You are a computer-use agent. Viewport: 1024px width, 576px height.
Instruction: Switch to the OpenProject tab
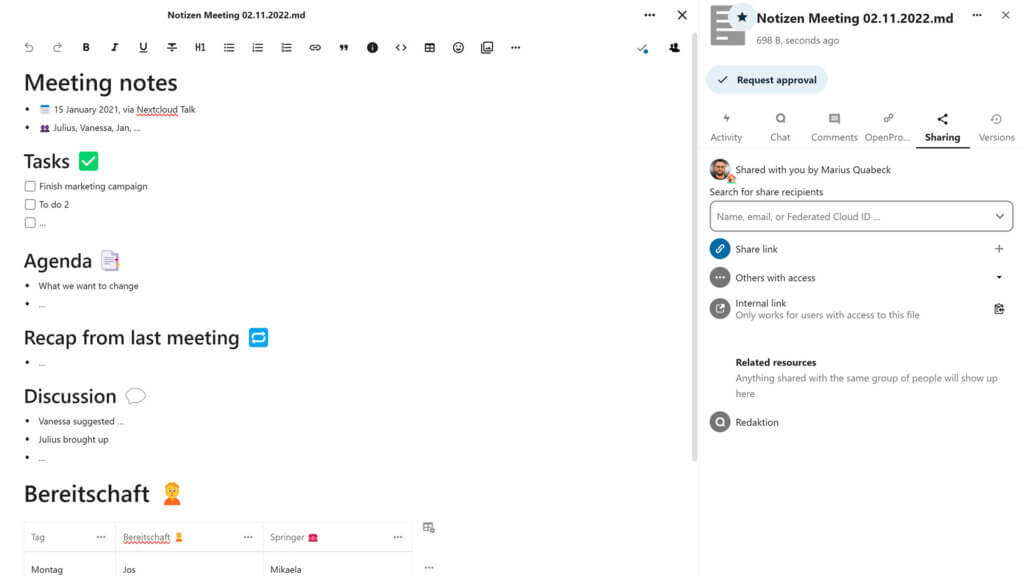click(888, 127)
